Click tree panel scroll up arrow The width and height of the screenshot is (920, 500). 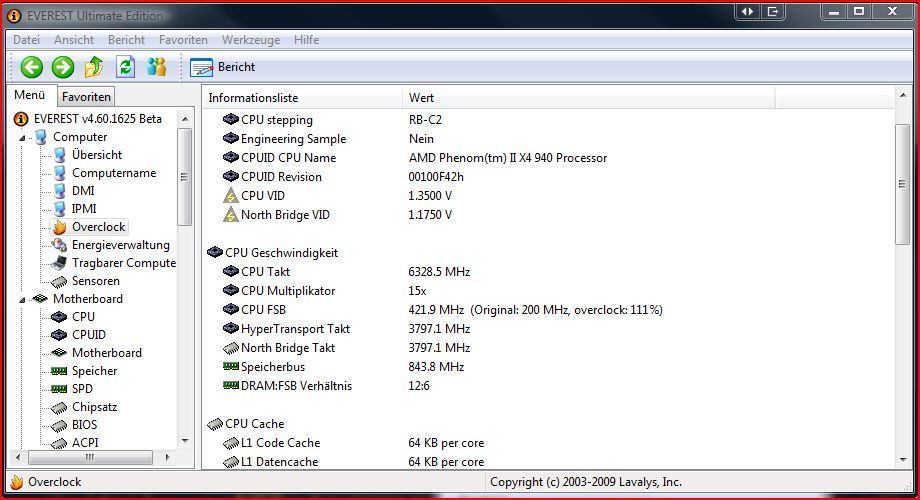(x=185, y=119)
